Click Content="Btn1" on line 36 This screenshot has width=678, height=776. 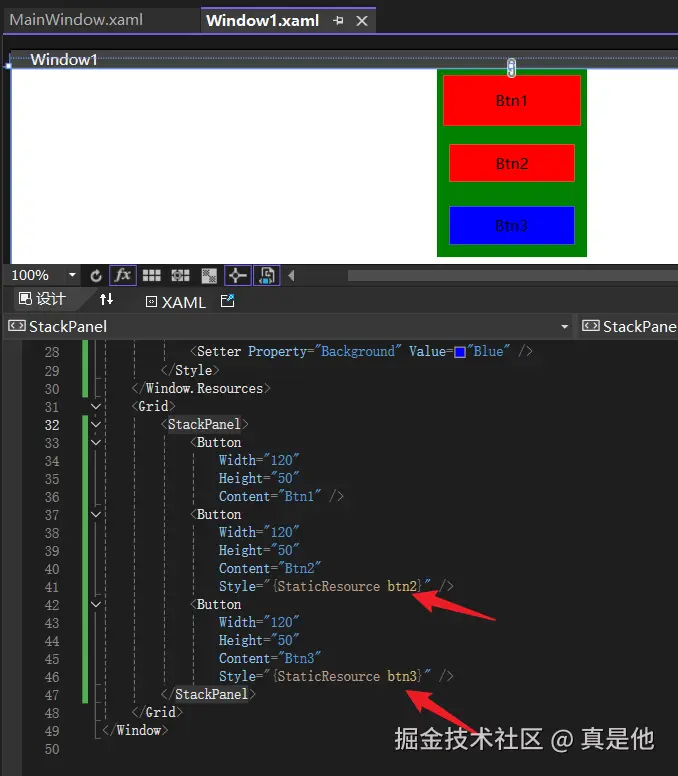coord(270,496)
